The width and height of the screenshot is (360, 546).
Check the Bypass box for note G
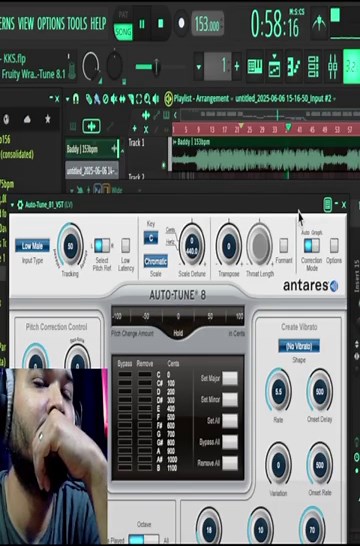[x=125, y=434]
